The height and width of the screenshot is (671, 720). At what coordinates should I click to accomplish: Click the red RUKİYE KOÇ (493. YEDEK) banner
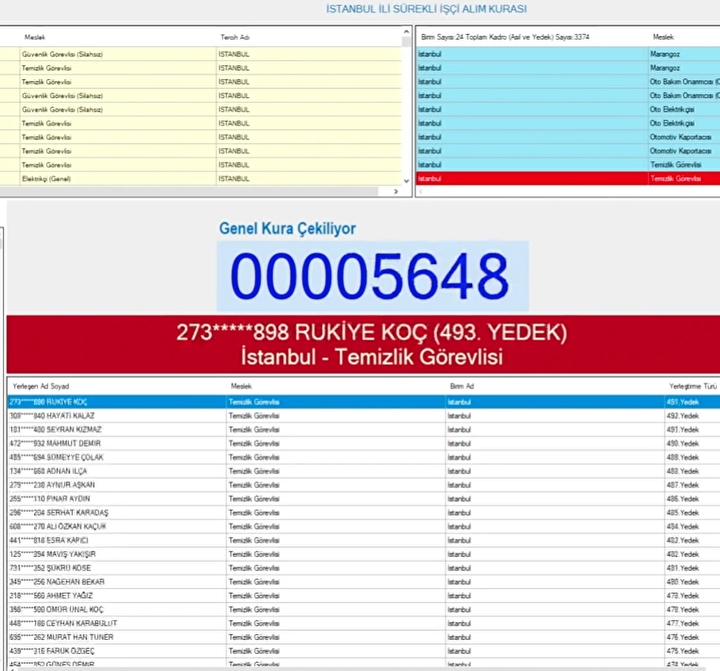click(x=363, y=344)
